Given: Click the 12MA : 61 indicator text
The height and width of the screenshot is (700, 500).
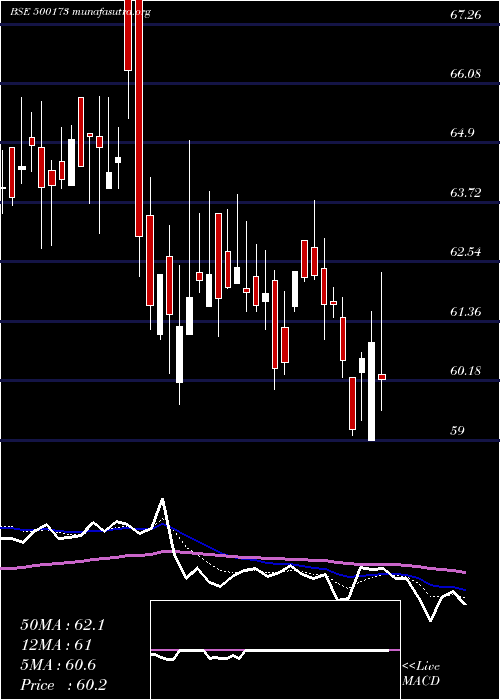Looking at the screenshot, I should [x=56, y=645].
